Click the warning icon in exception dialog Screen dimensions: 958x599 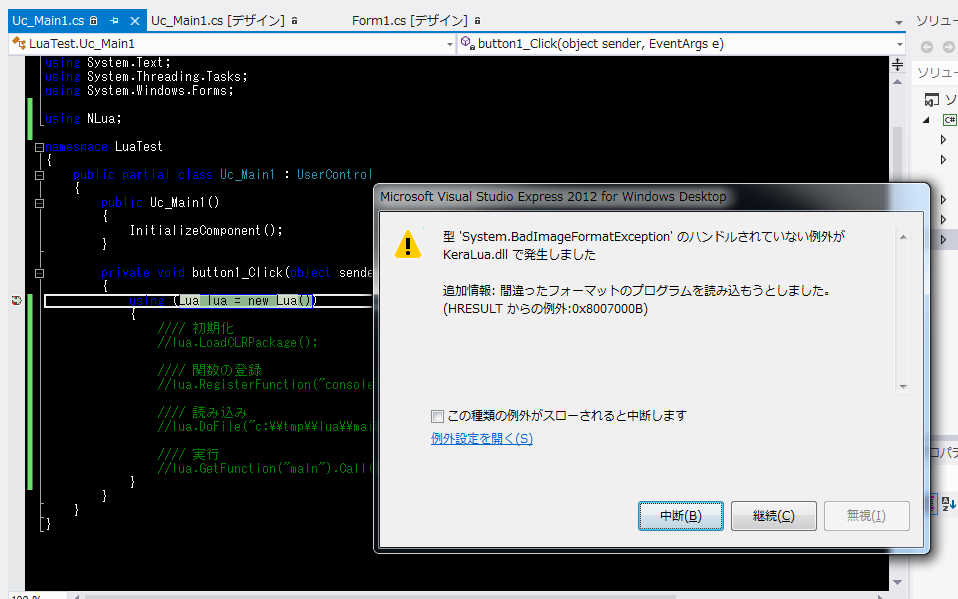click(x=408, y=244)
